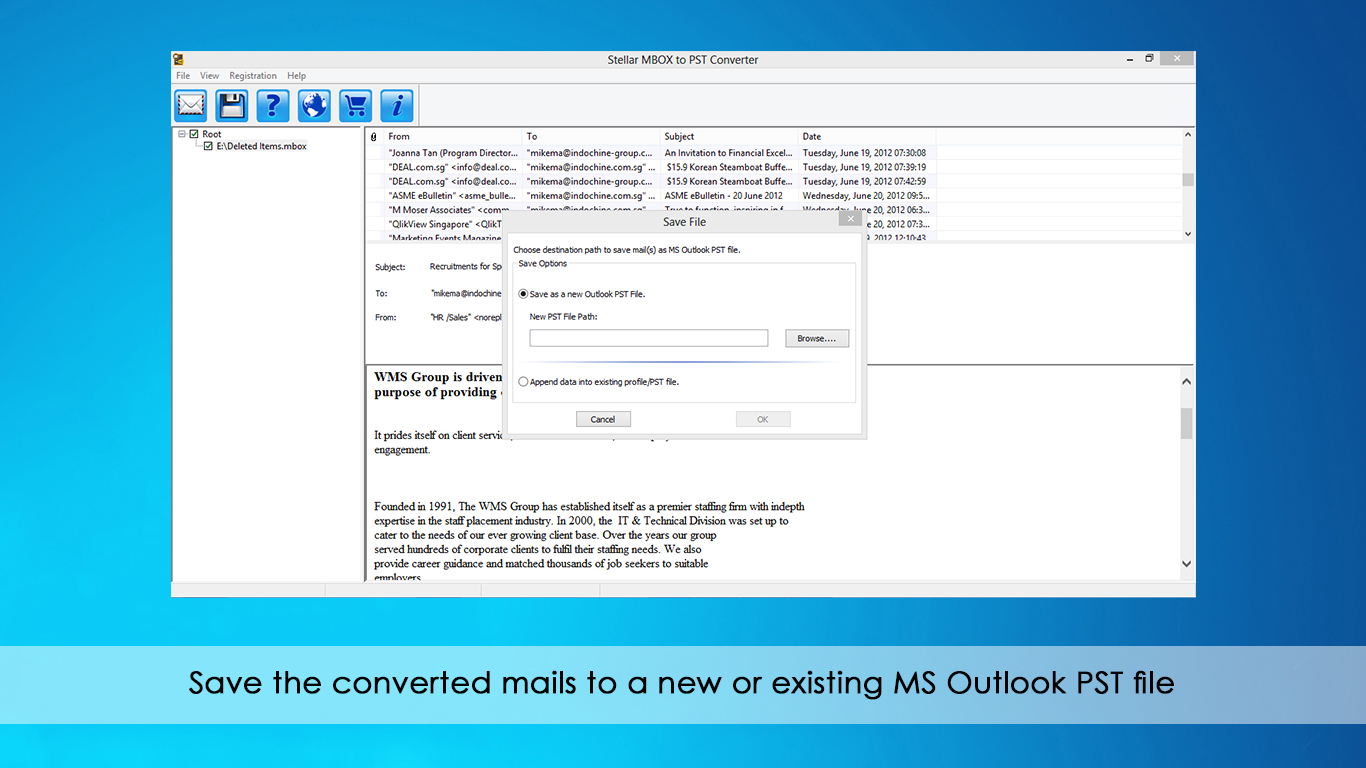Click the attachment column header icon
Image resolution: width=1366 pixels, height=768 pixels.
click(x=374, y=136)
